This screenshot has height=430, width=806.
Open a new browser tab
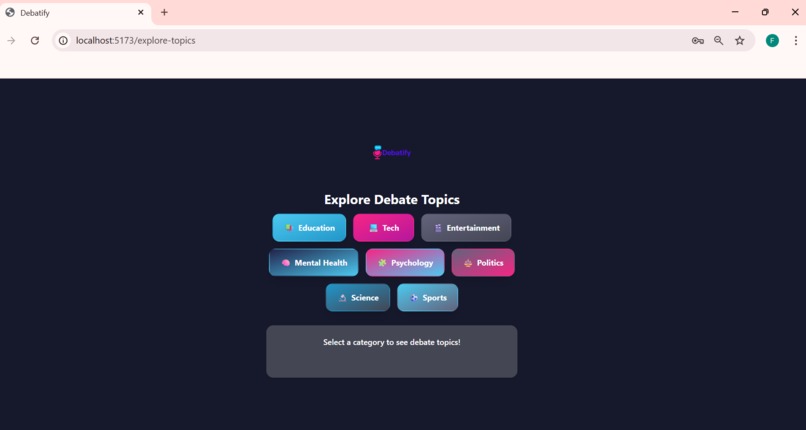click(x=164, y=12)
